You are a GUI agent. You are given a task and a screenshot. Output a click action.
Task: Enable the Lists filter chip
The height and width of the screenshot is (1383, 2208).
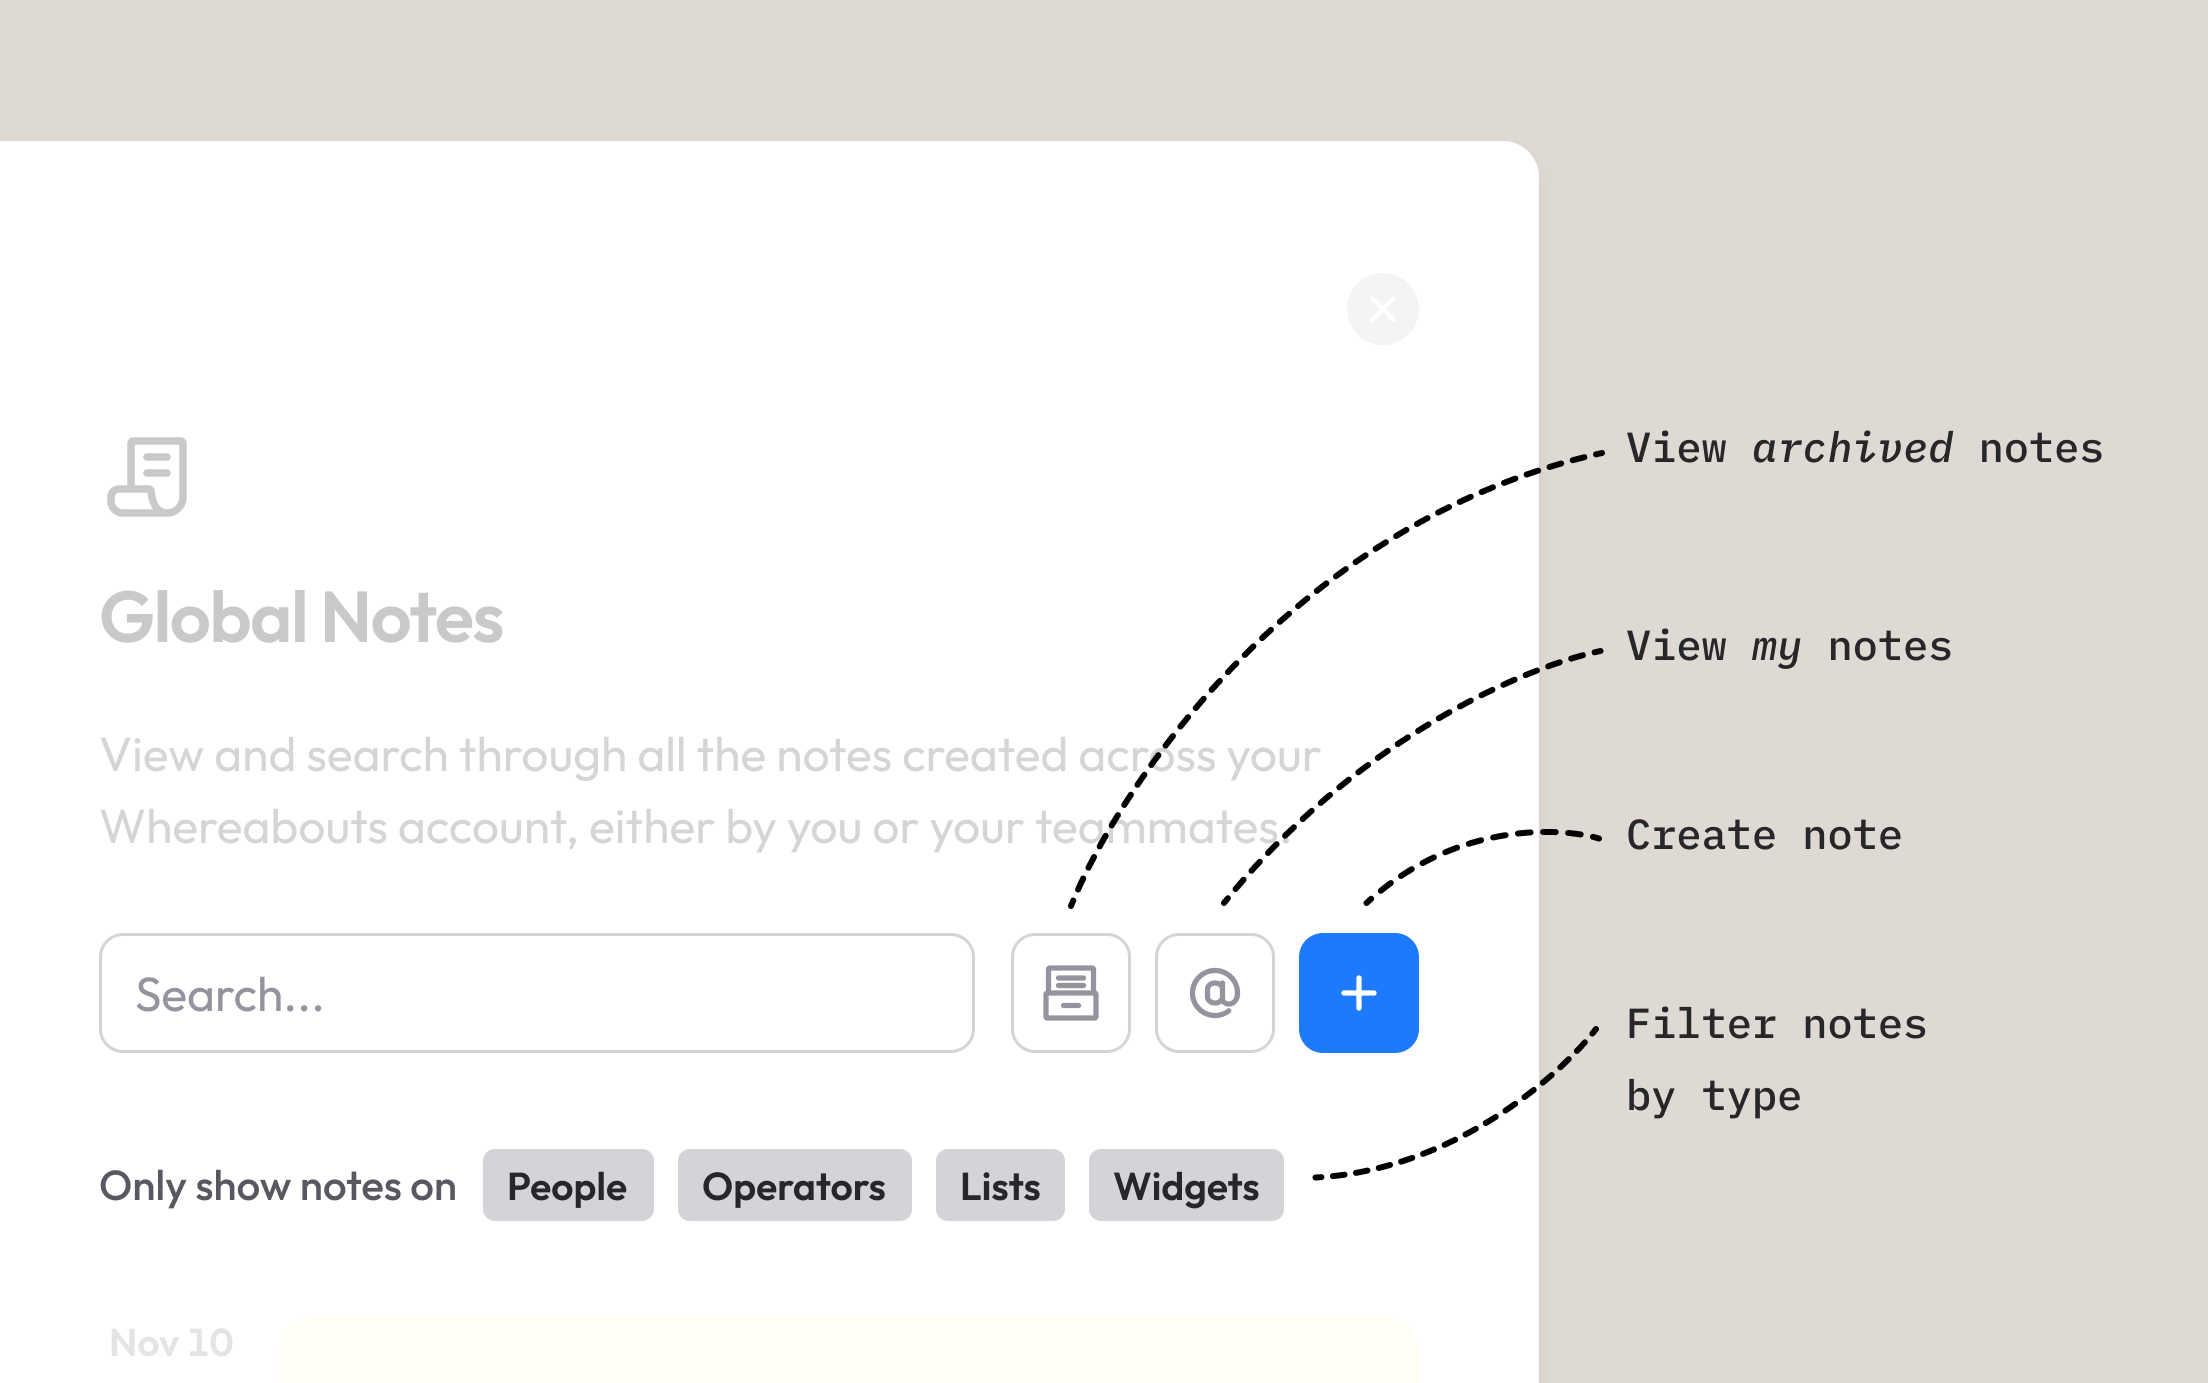click(999, 1185)
